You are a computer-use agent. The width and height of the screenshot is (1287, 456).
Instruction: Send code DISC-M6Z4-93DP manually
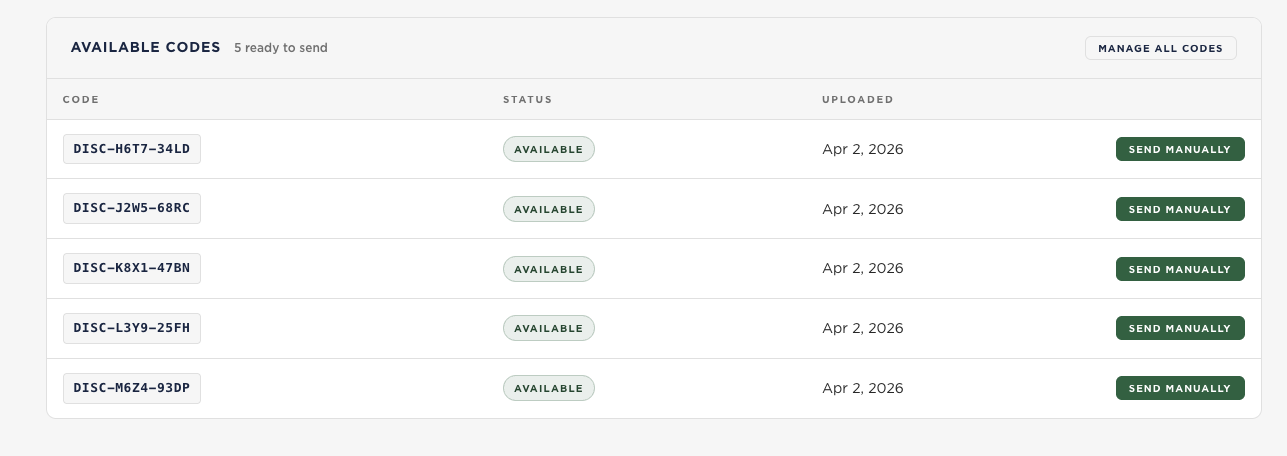[1180, 388]
